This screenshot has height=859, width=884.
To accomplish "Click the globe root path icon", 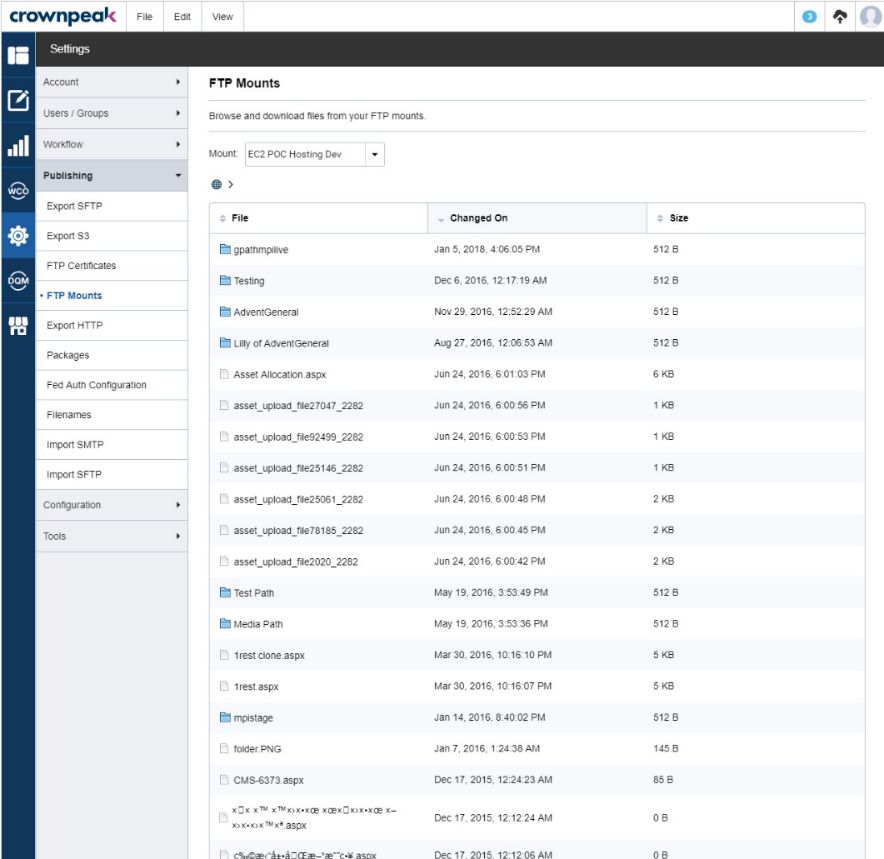I will click(x=216, y=185).
